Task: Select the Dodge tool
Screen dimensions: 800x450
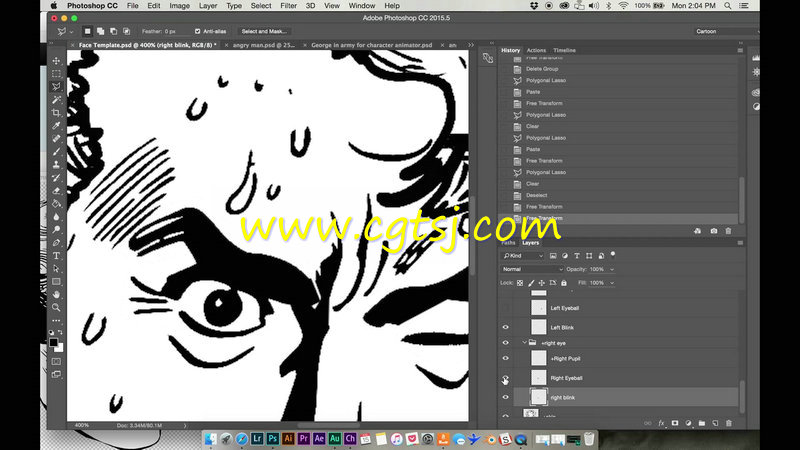Action: click(x=56, y=230)
